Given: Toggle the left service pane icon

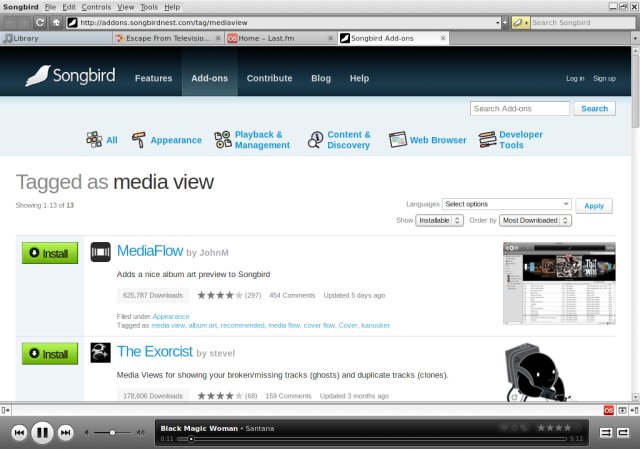Looking at the screenshot, I should point(5,410).
